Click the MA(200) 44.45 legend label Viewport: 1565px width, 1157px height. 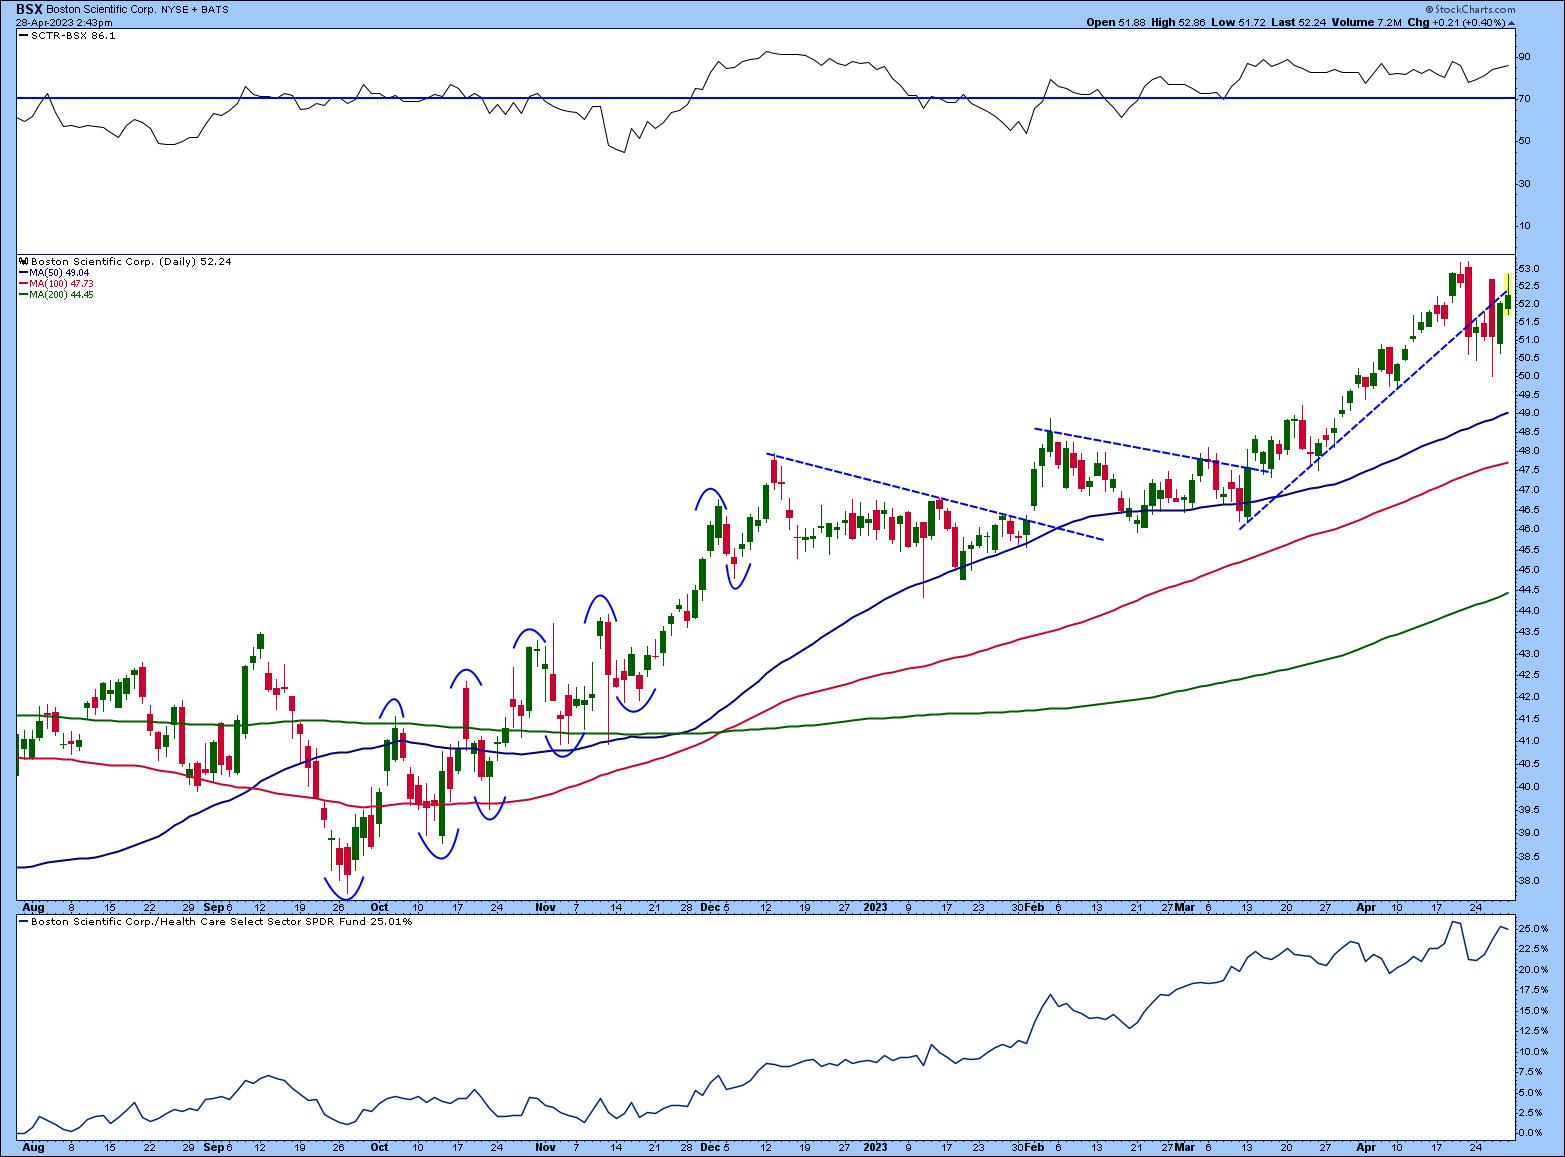pyautogui.click(x=62, y=295)
